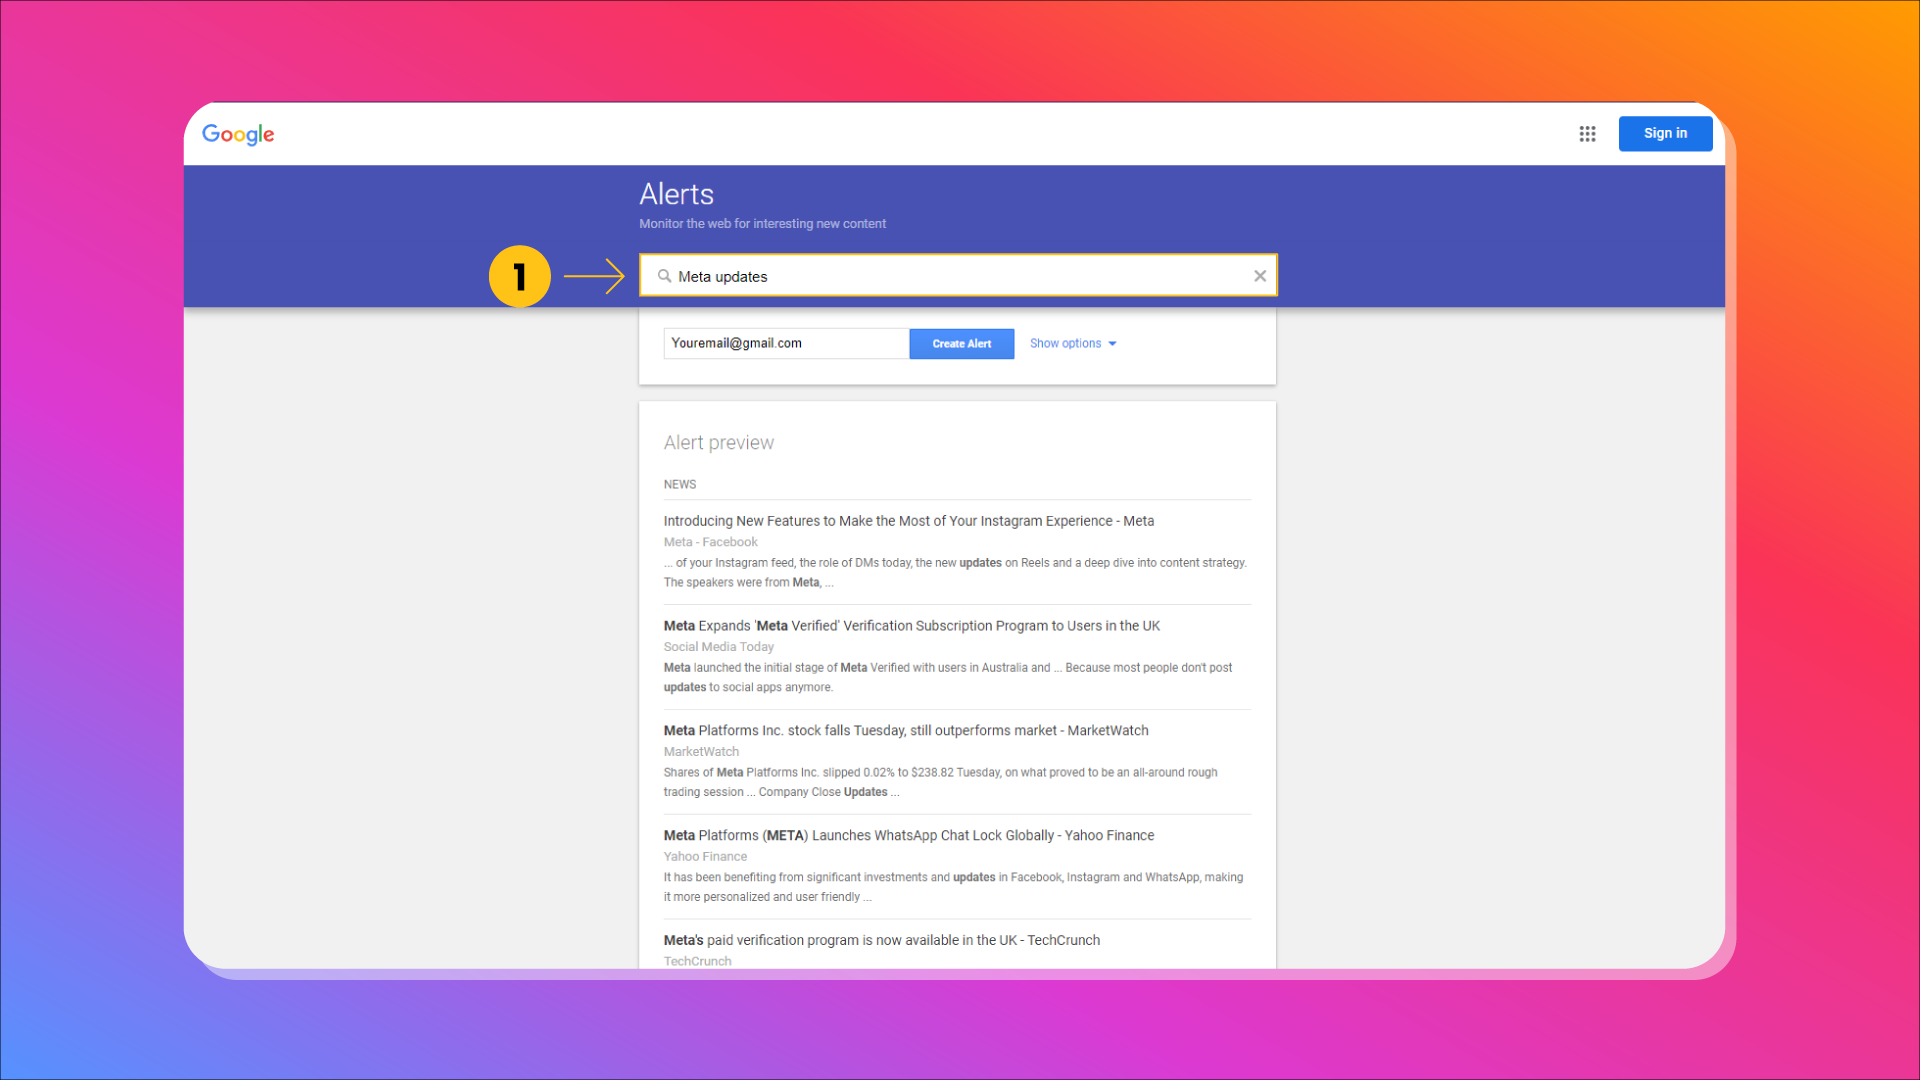This screenshot has height=1080, width=1920.
Task: Expand the Show options dropdown
Action: (1073, 344)
